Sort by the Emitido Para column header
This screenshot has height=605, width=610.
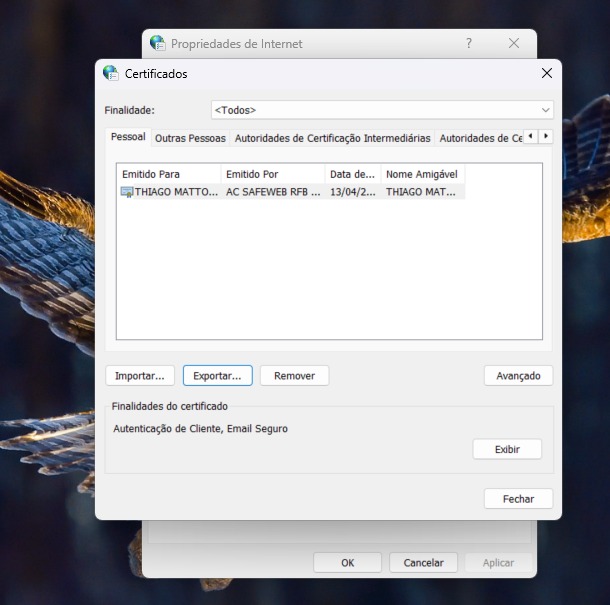167,174
